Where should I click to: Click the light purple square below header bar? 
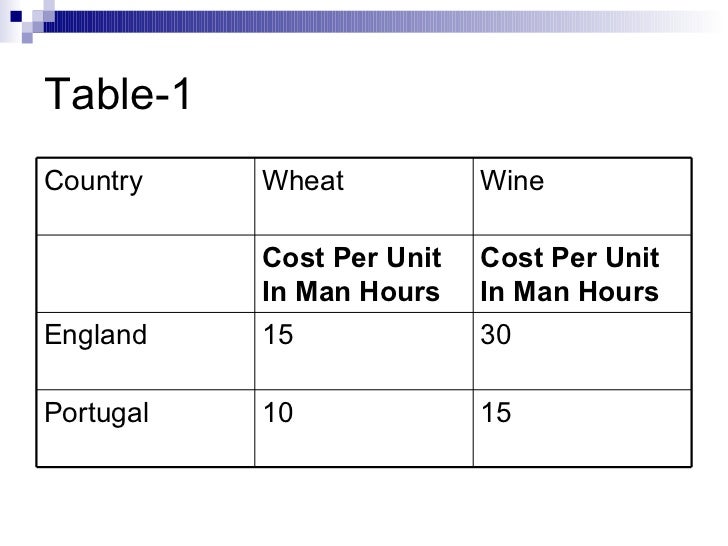pos(27,38)
